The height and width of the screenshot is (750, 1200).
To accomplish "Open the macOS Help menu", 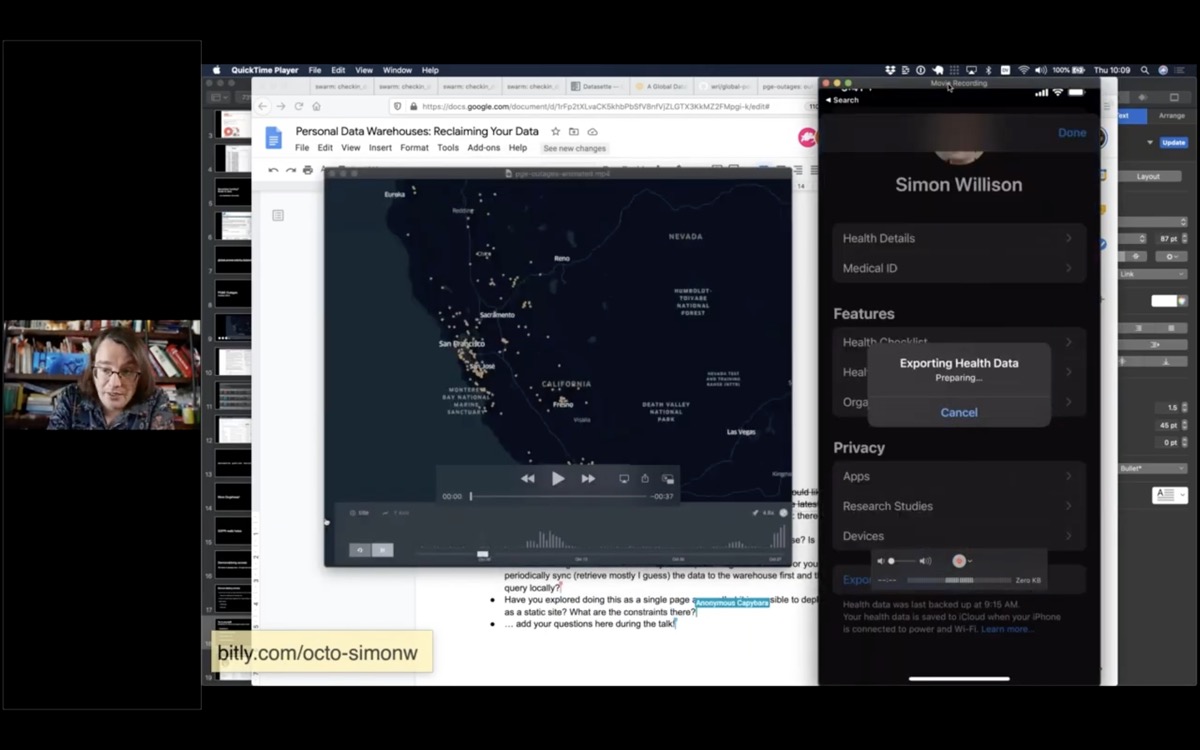I will coord(430,70).
